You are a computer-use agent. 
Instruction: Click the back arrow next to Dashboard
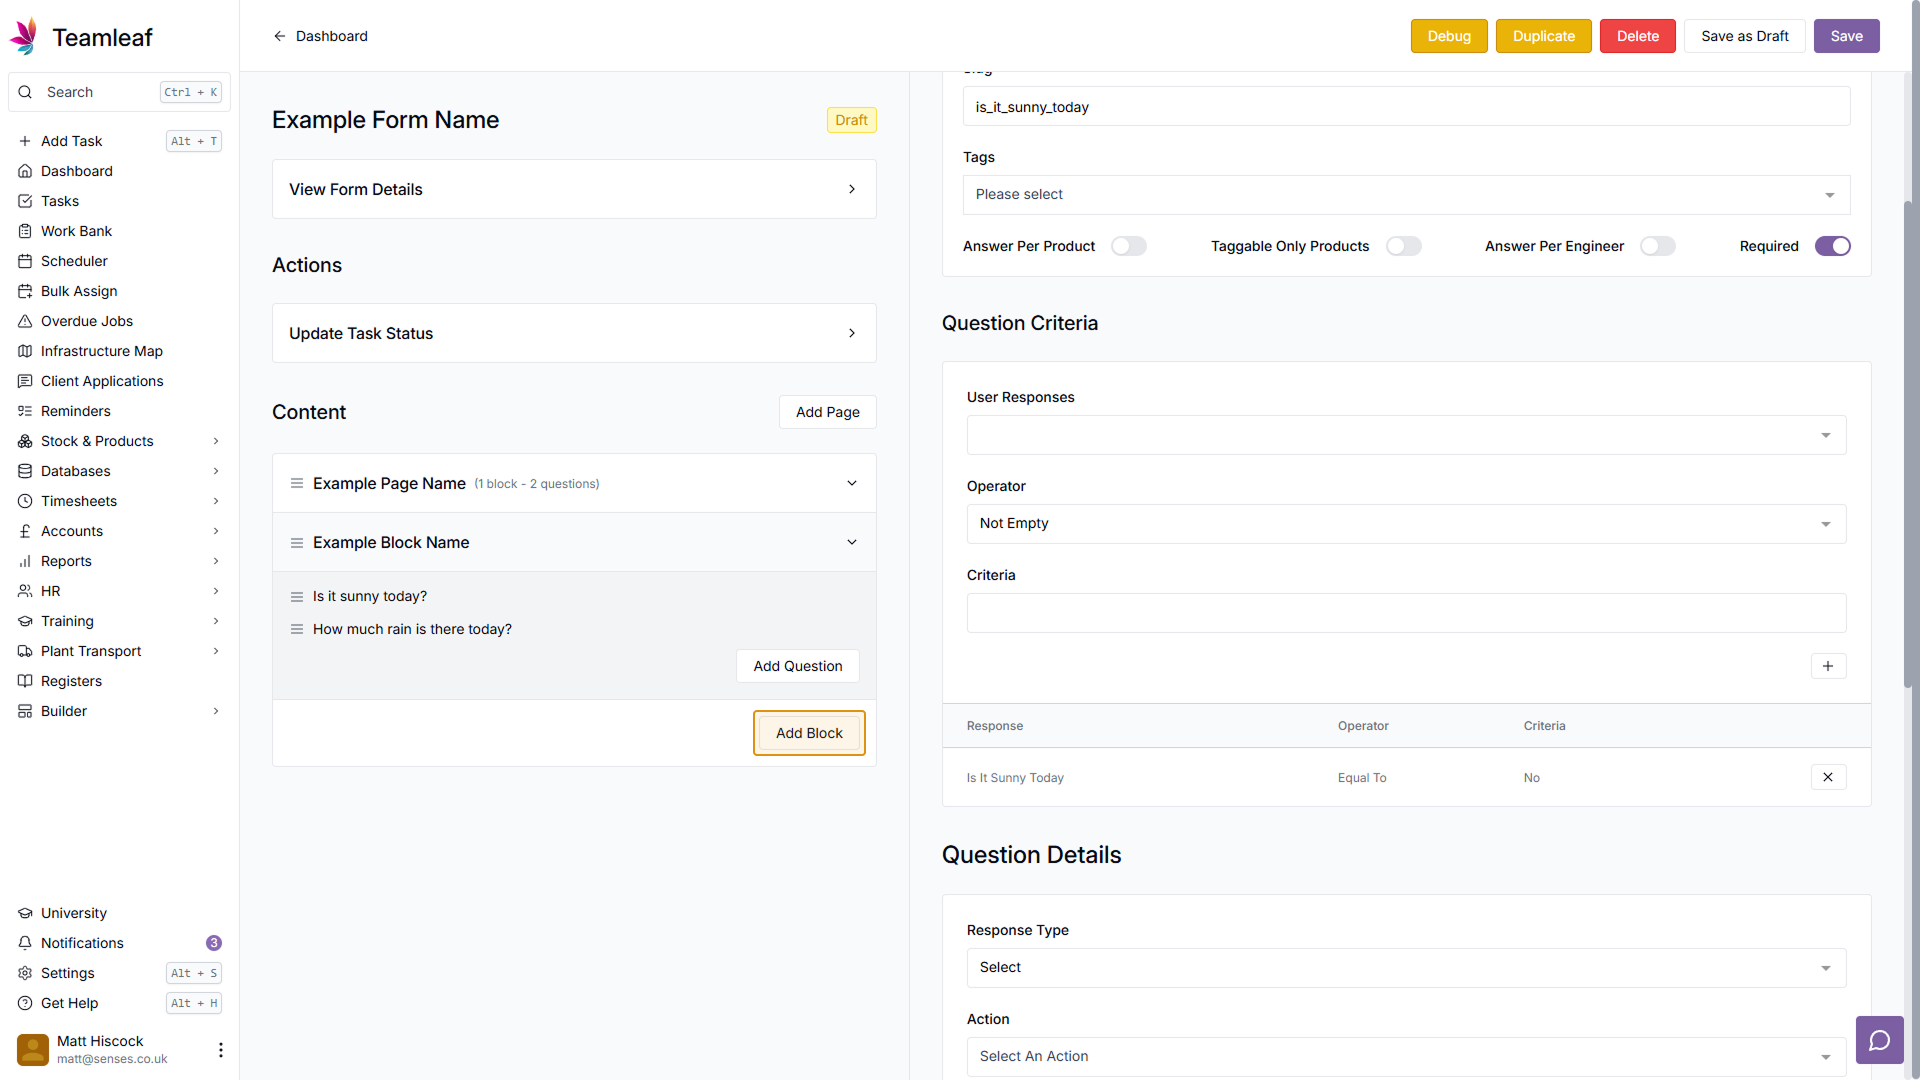click(x=279, y=36)
